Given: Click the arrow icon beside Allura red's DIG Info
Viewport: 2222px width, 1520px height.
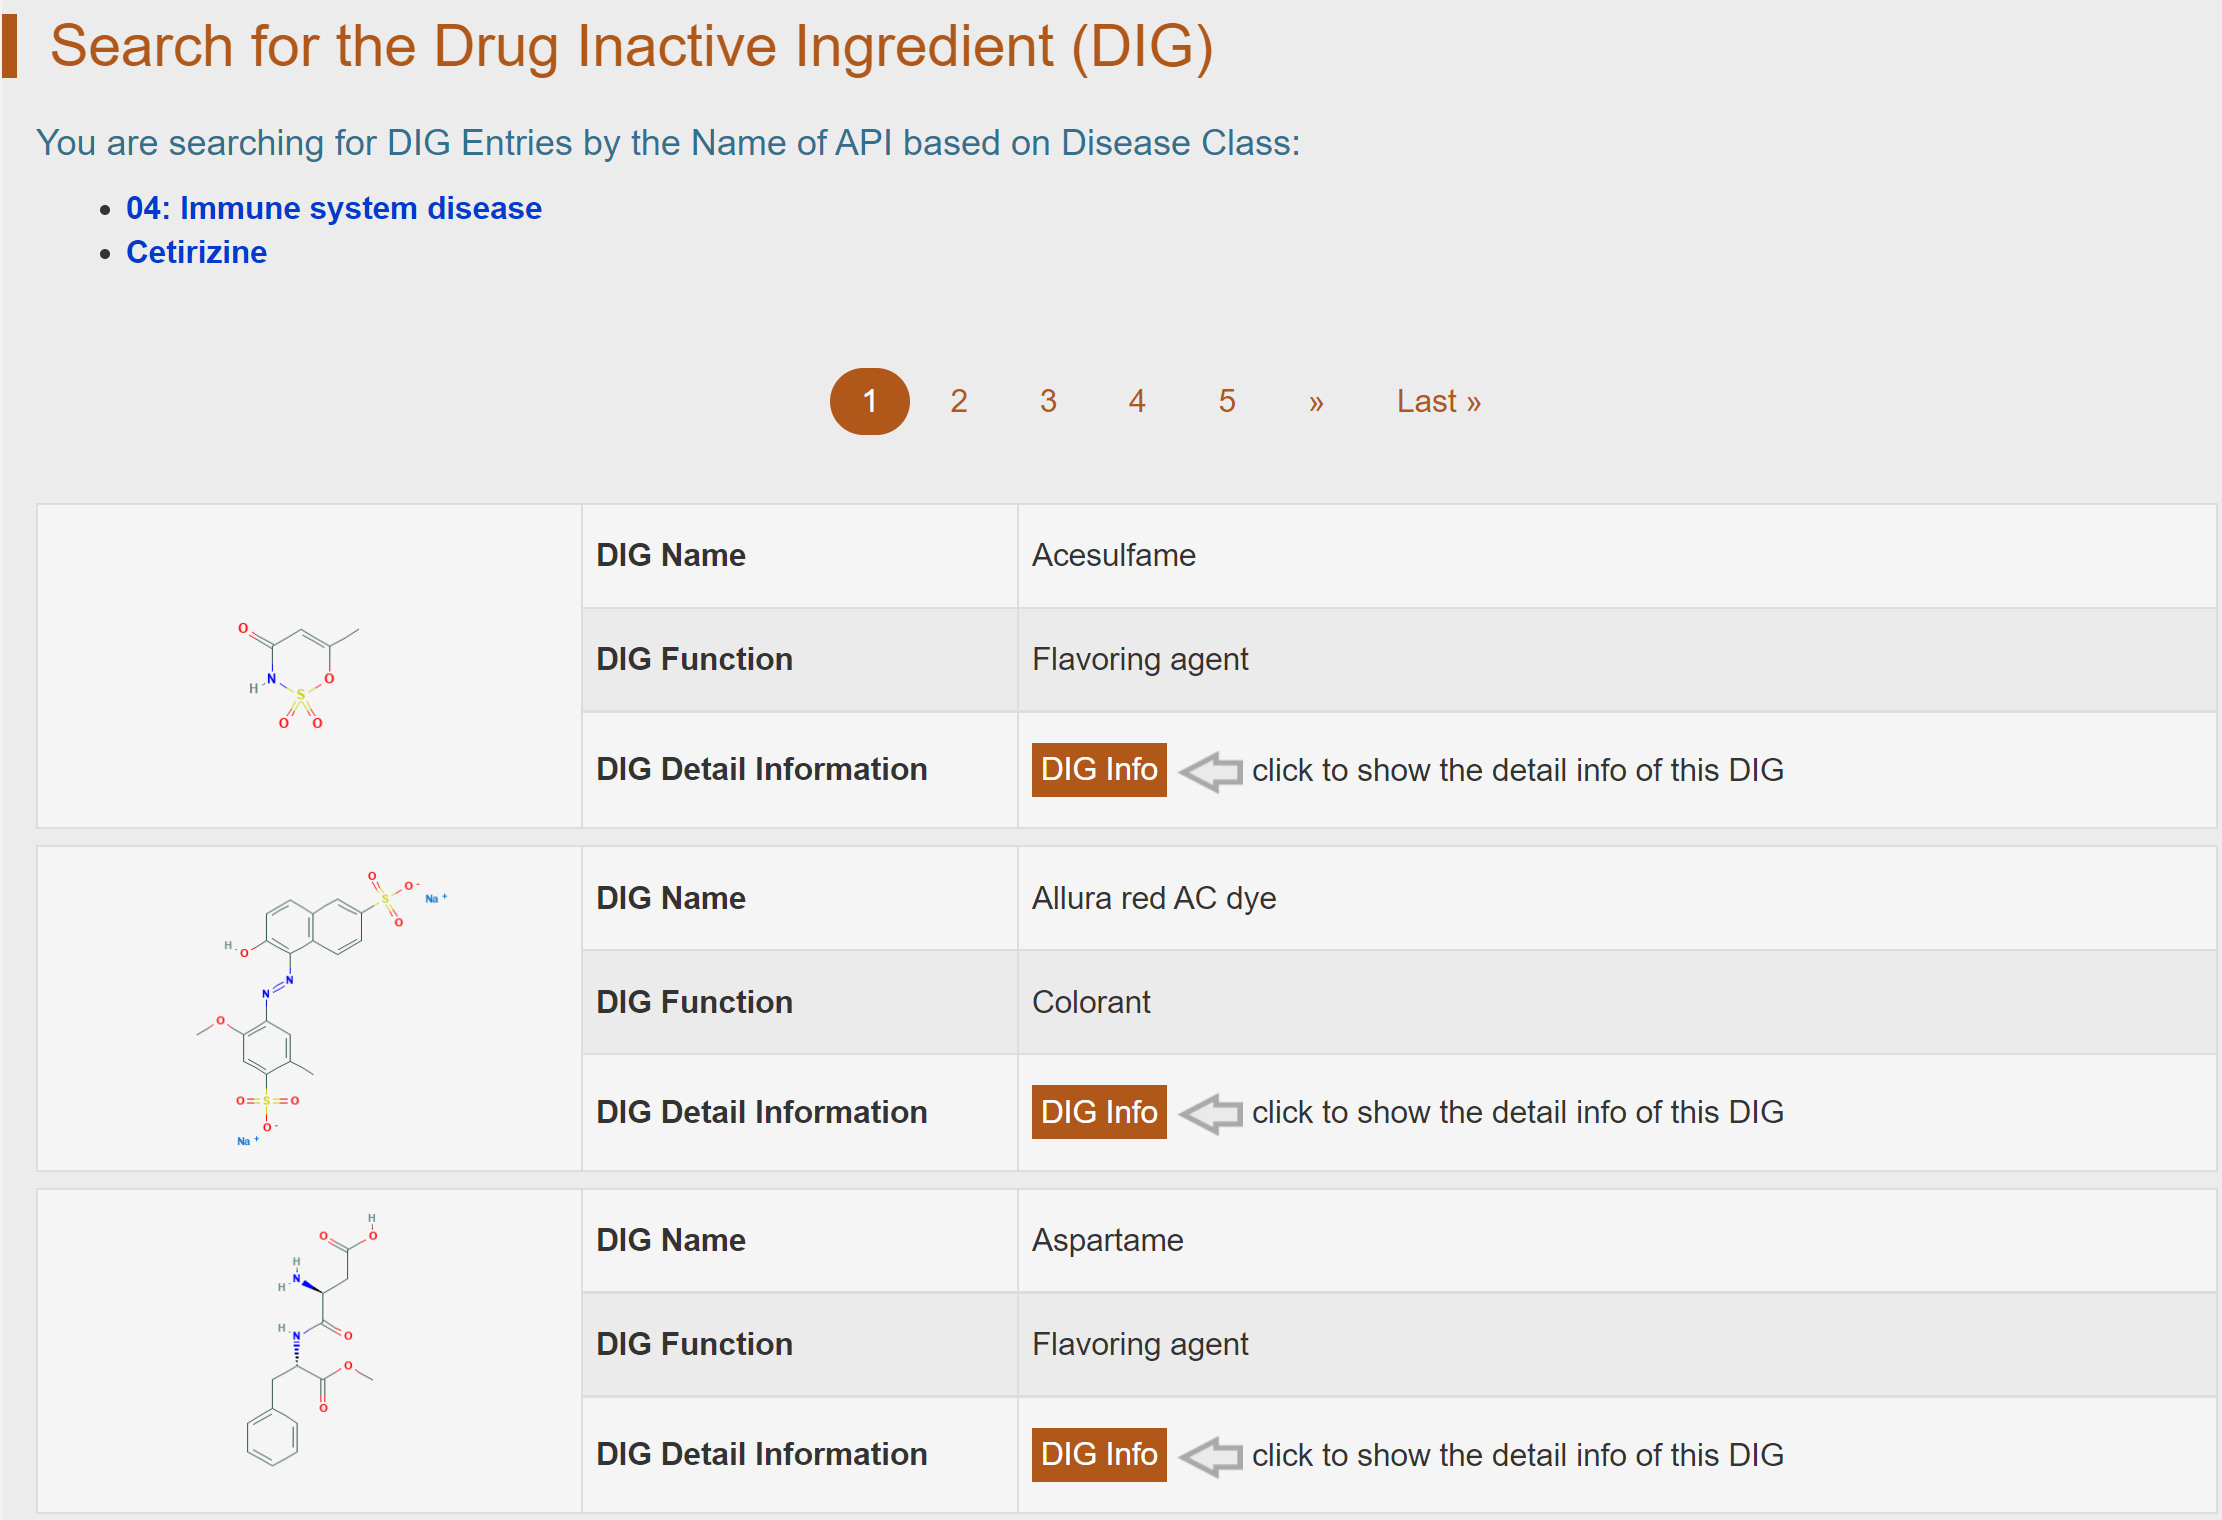Looking at the screenshot, I should [x=1211, y=1113].
